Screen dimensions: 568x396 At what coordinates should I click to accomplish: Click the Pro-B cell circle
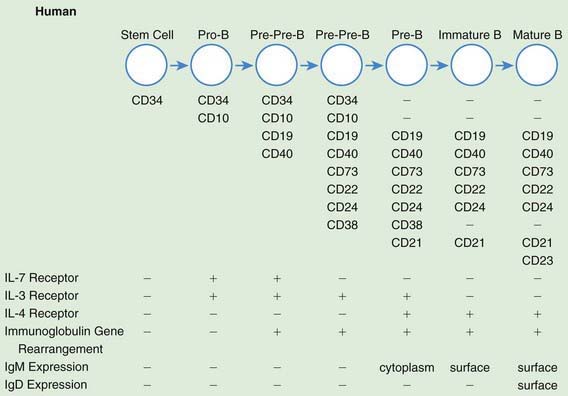pos(212,65)
